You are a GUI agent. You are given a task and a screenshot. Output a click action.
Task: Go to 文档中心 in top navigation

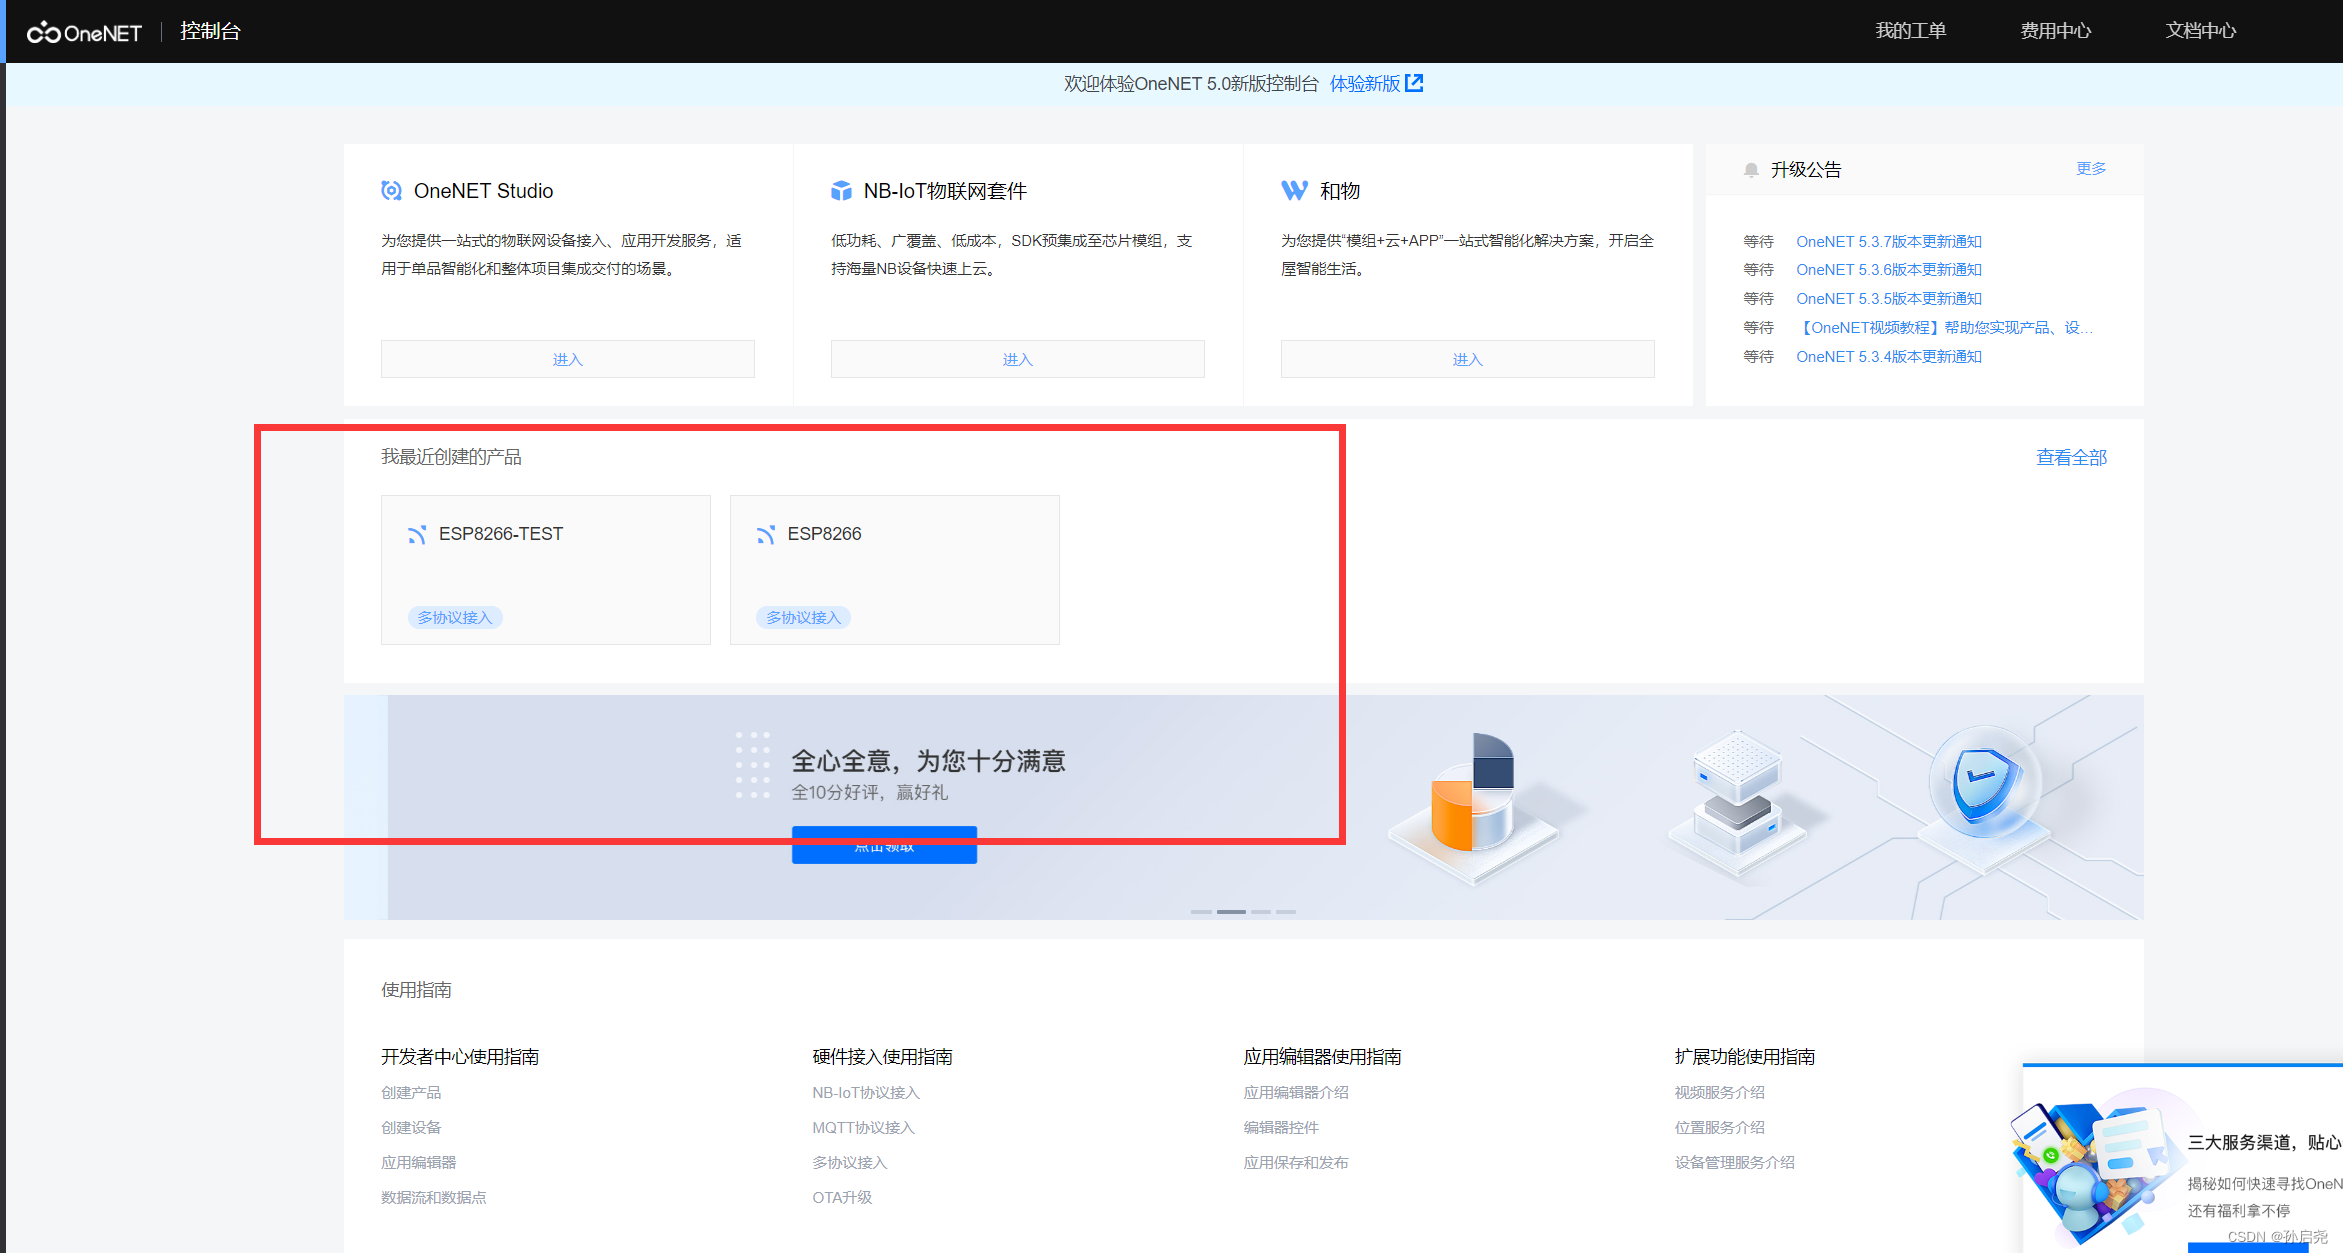click(x=2200, y=31)
